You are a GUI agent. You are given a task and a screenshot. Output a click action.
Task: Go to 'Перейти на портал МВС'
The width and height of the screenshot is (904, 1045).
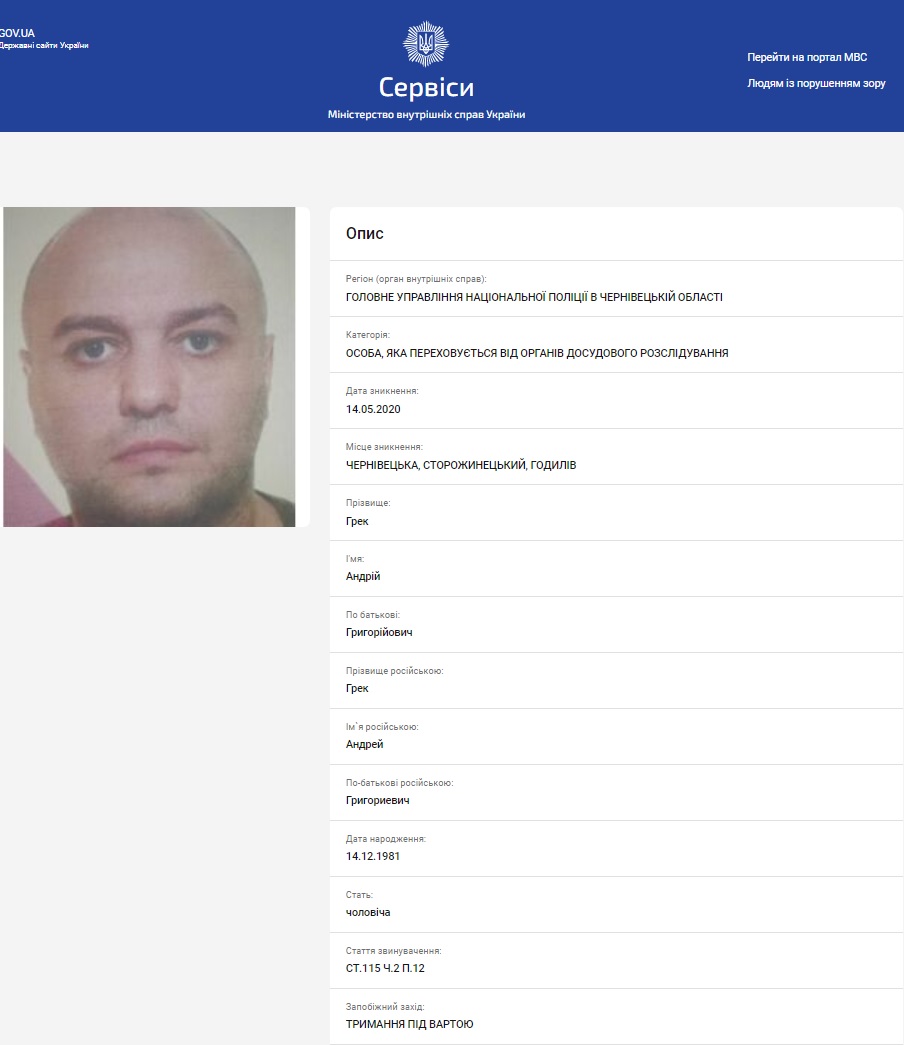(x=806, y=57)
